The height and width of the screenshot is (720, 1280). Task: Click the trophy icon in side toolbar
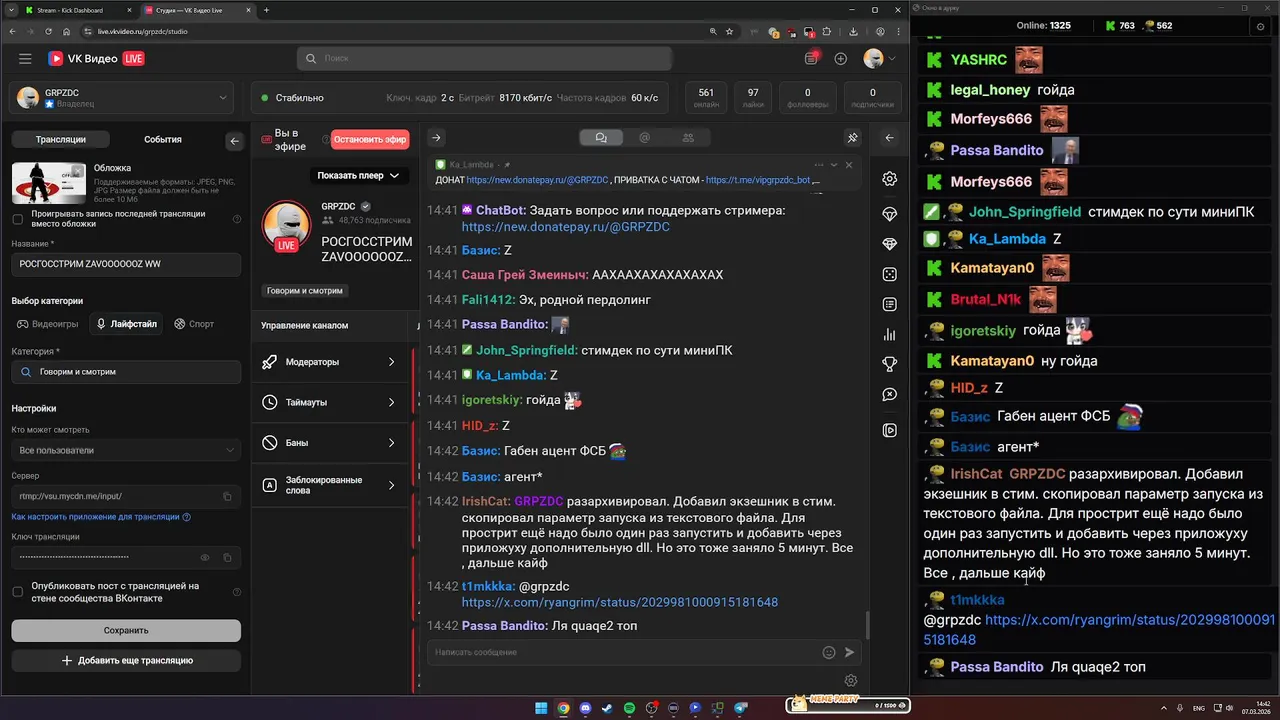click(889, 364)
